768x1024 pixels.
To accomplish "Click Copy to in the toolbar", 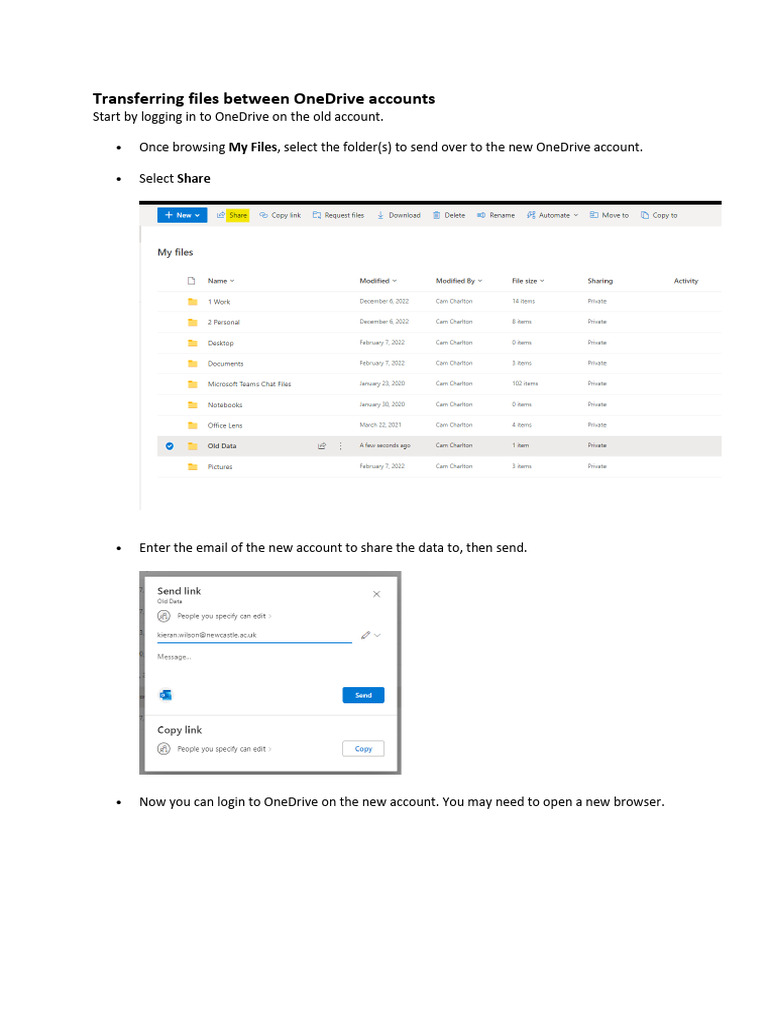I will [659, 215].
